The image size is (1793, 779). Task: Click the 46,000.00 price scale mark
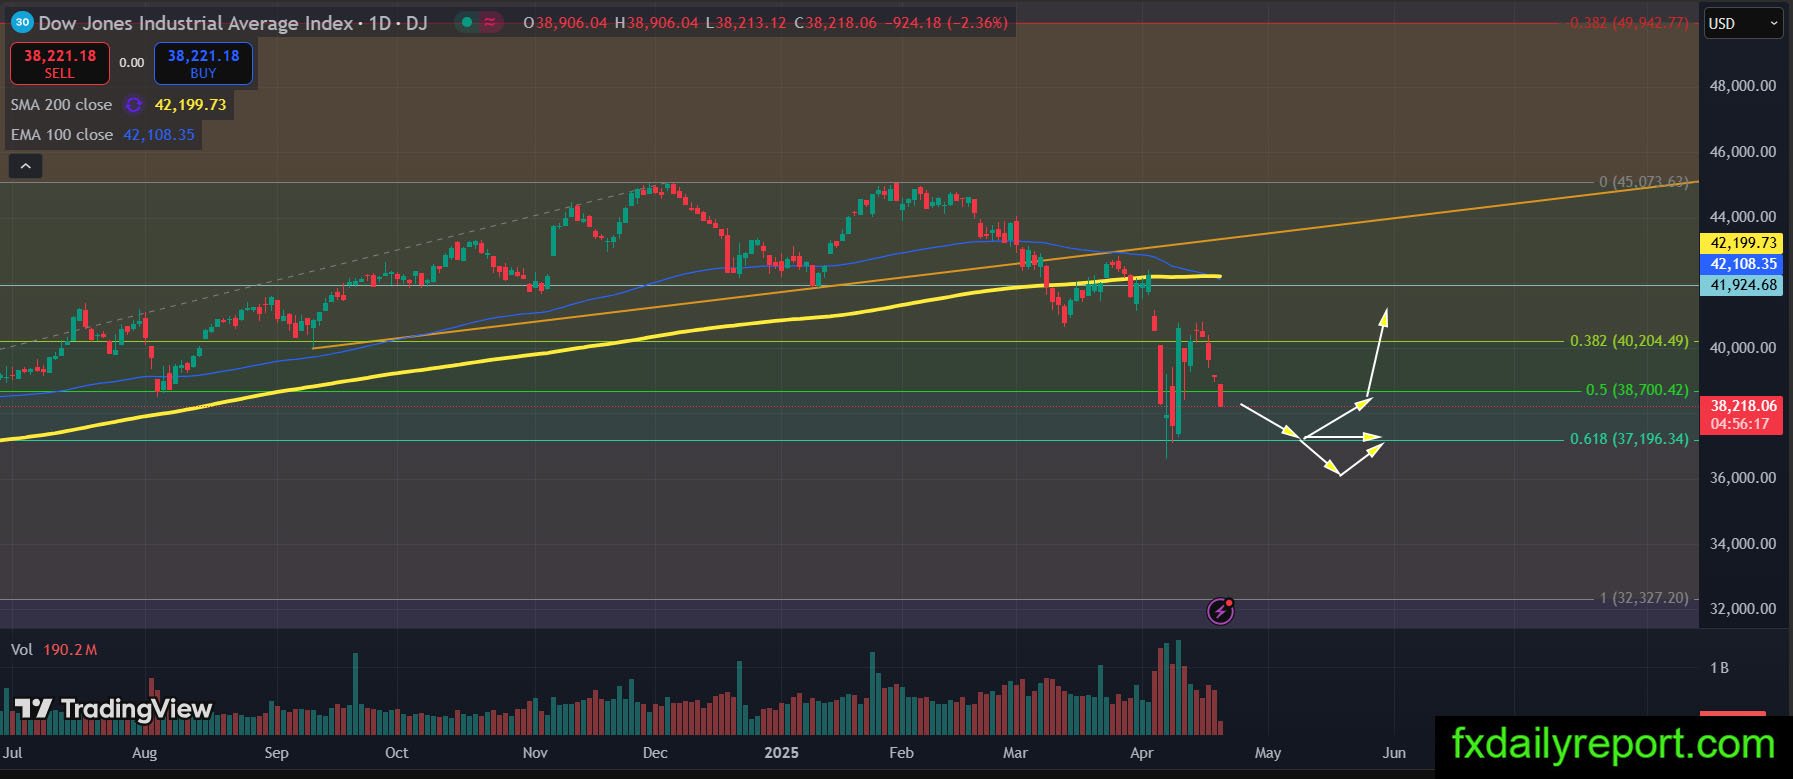pos(1743,152)
